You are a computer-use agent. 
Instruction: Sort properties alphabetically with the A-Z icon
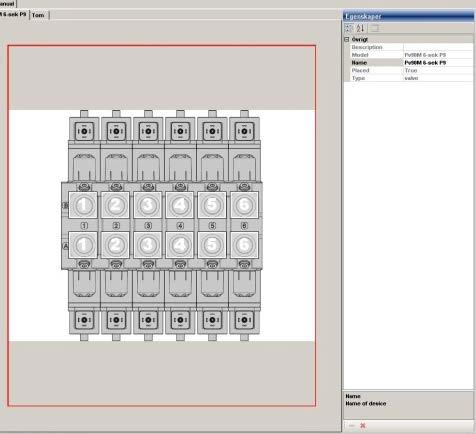click(361, 28)
